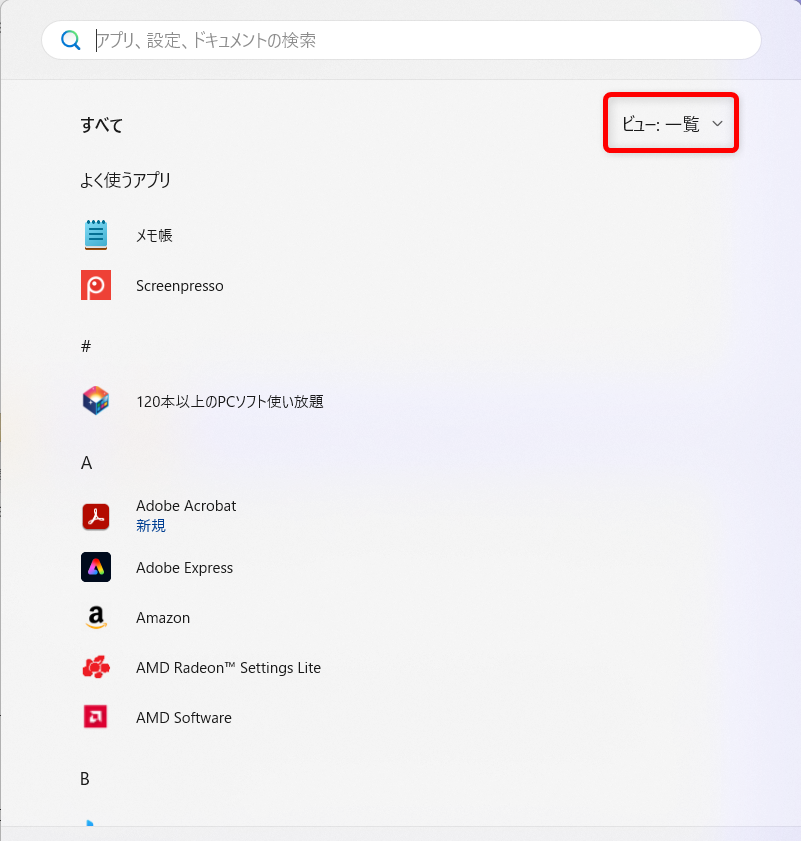This screenshot has height=841, width=801.
Task: Select the Adobe Express app name
Action: click(x=185, y=567)
